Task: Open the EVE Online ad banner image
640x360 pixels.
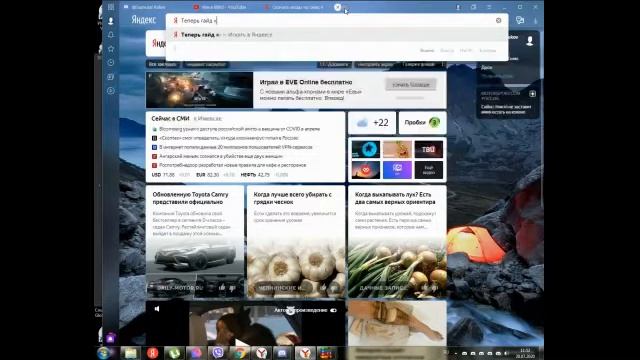Action: [x=200, y=90]
